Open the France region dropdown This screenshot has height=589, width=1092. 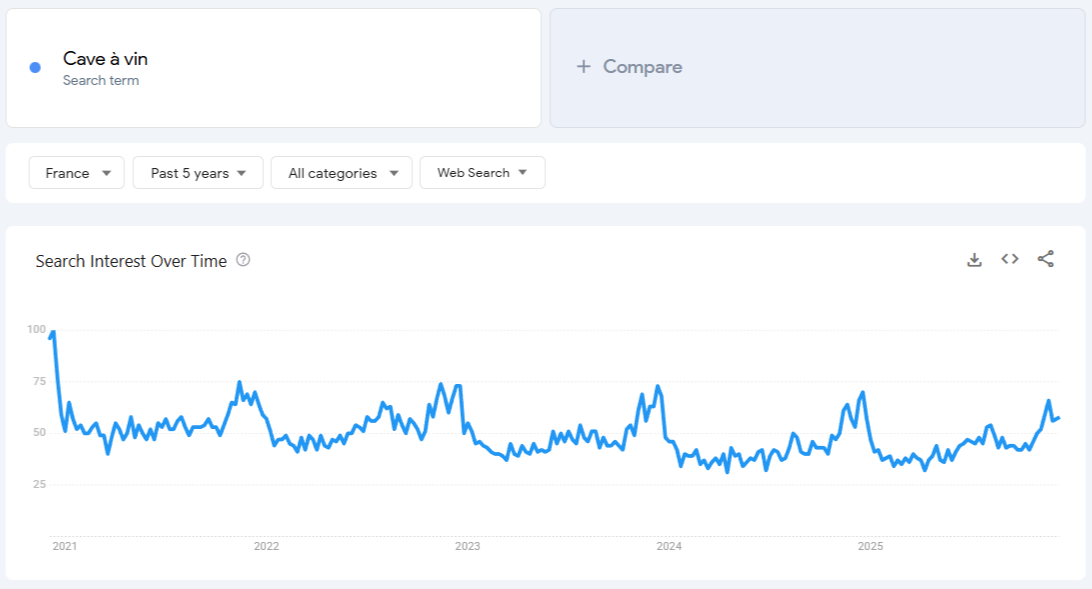pos(75,172)
